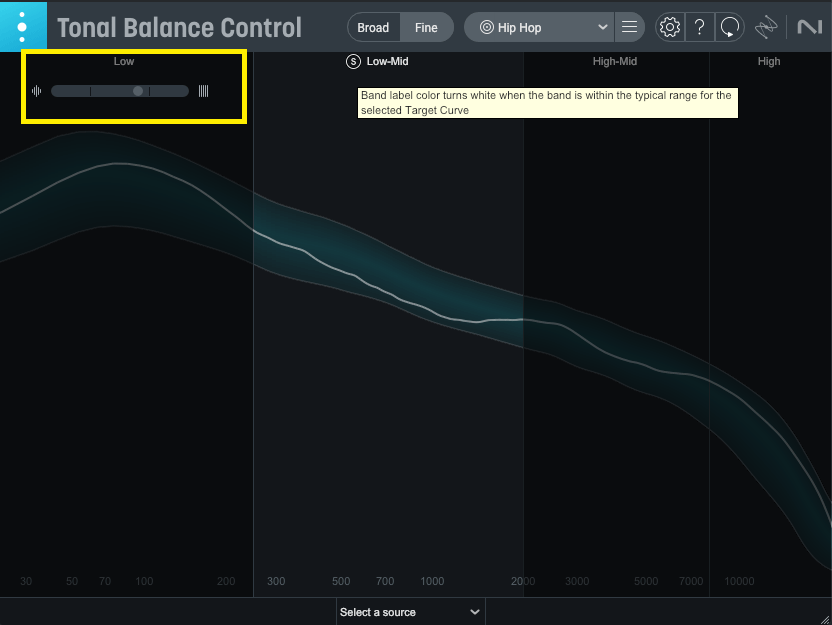Image resolution: width=832 pixels, height=625 pixels.
Task: Click the Native Instruments logo icon
Action: [809, 27]
